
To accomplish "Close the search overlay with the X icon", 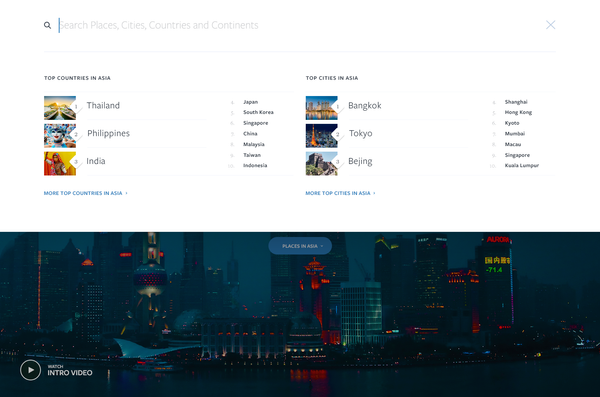I will point(550,25).
